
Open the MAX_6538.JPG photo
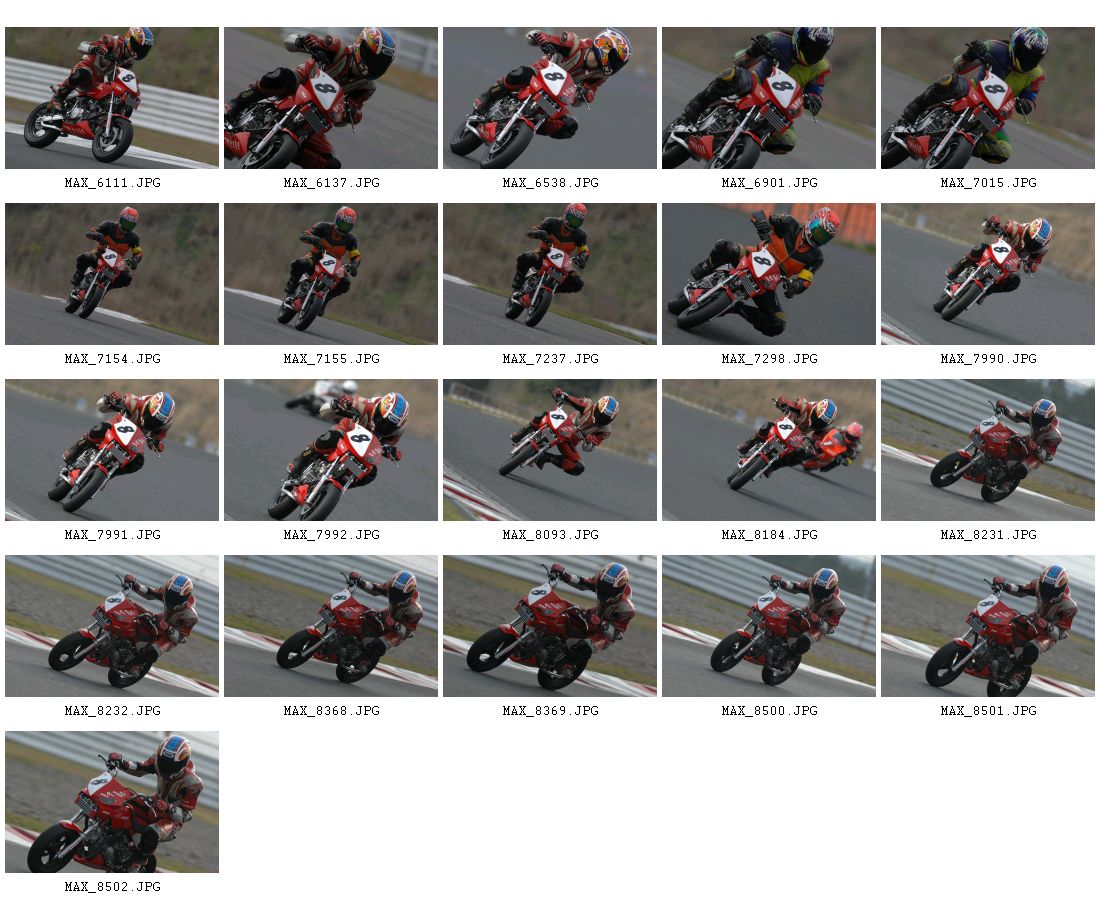[x=549, y=98]
